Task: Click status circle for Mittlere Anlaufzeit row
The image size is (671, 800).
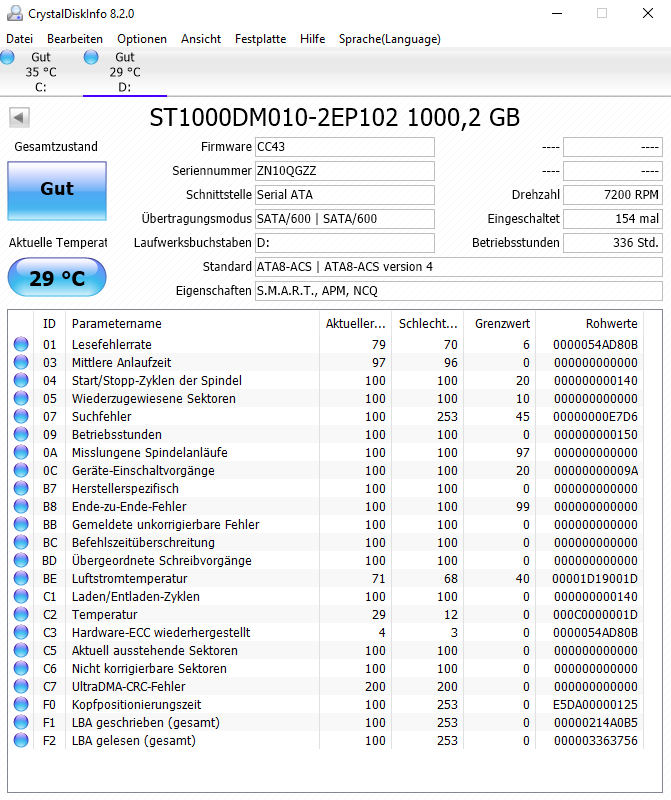Action: [x=21, y=362]
